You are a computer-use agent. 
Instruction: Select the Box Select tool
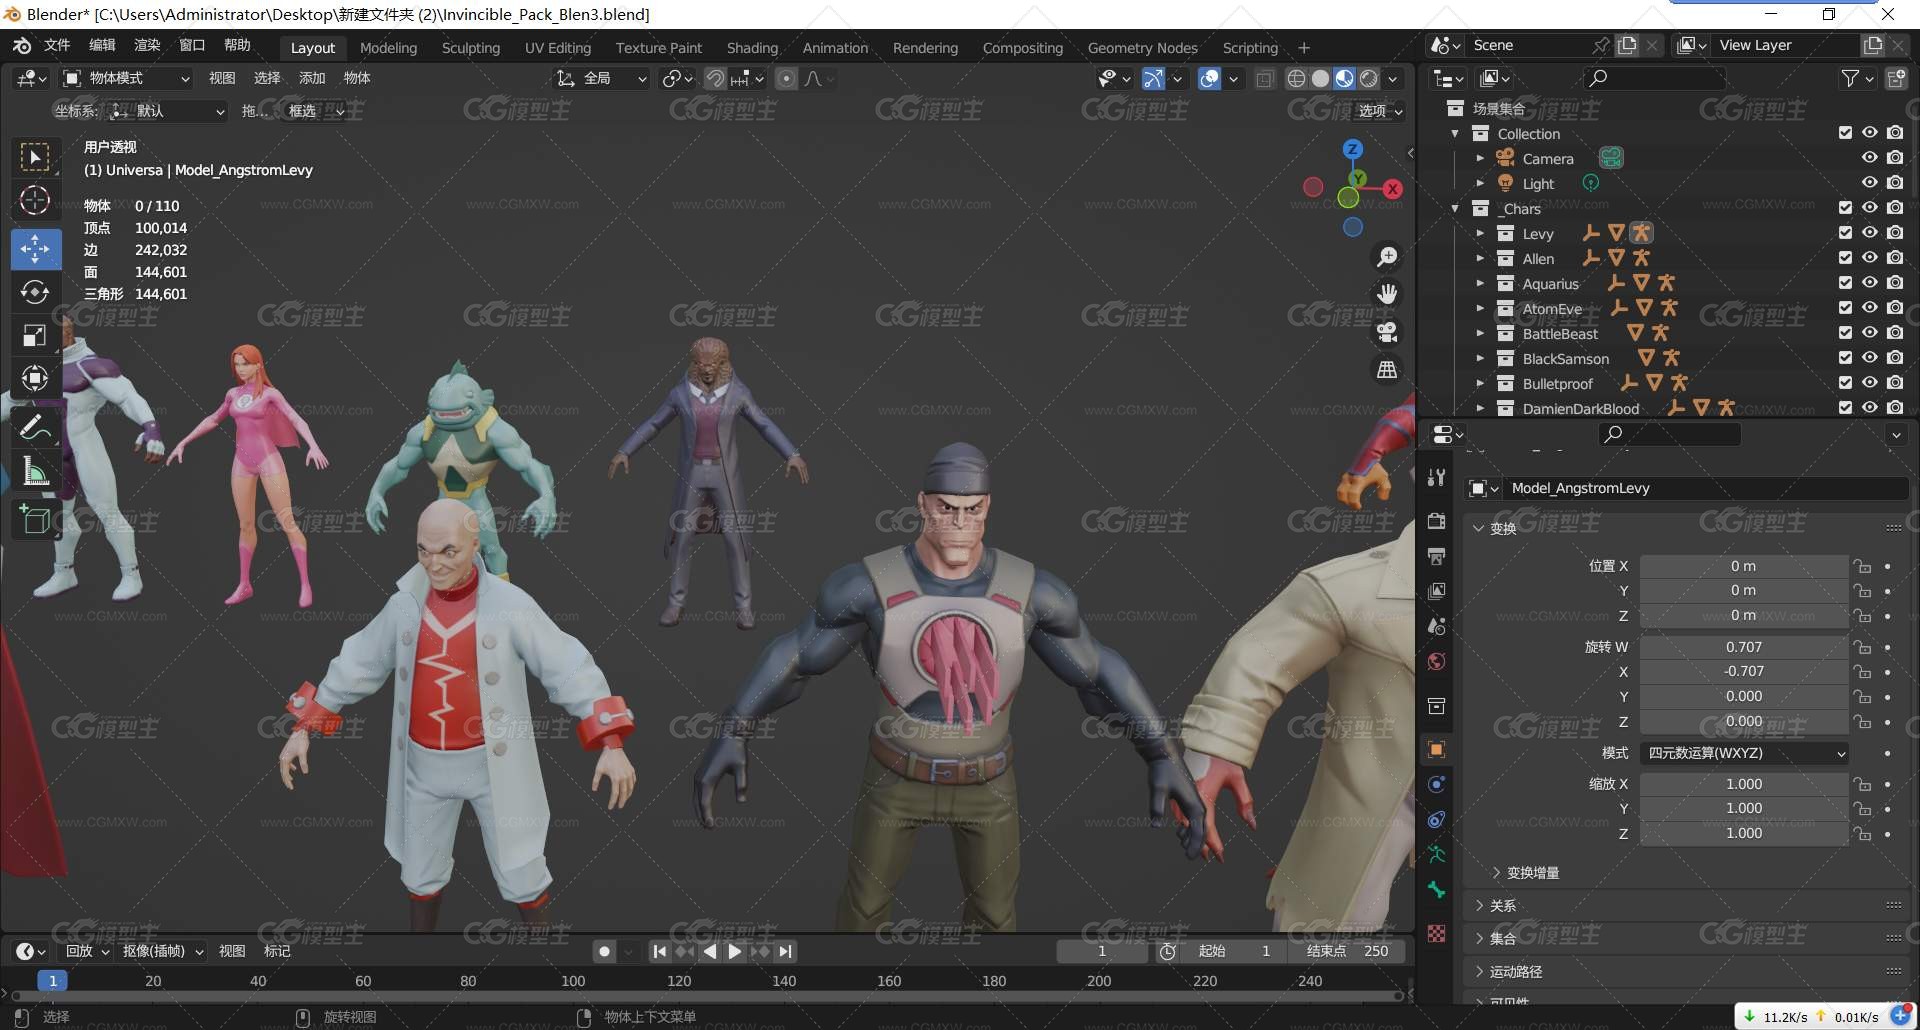(x=35, y=157)
